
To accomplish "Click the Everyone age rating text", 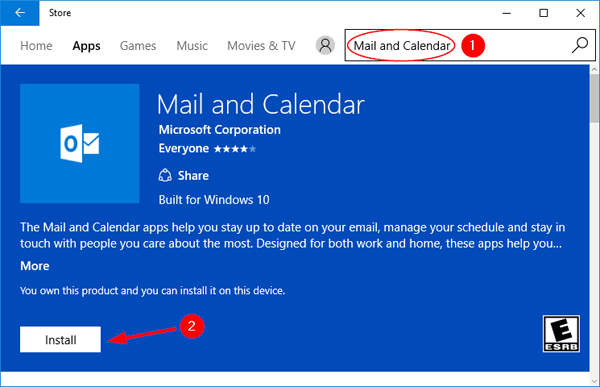I will pyautogui.click(x=184, y=149).
